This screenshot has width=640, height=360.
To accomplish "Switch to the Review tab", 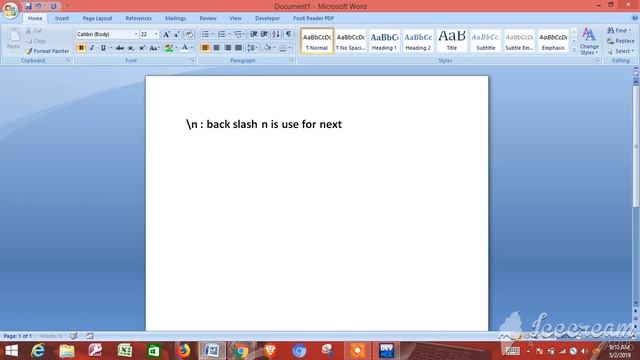I will coord(208,18).
